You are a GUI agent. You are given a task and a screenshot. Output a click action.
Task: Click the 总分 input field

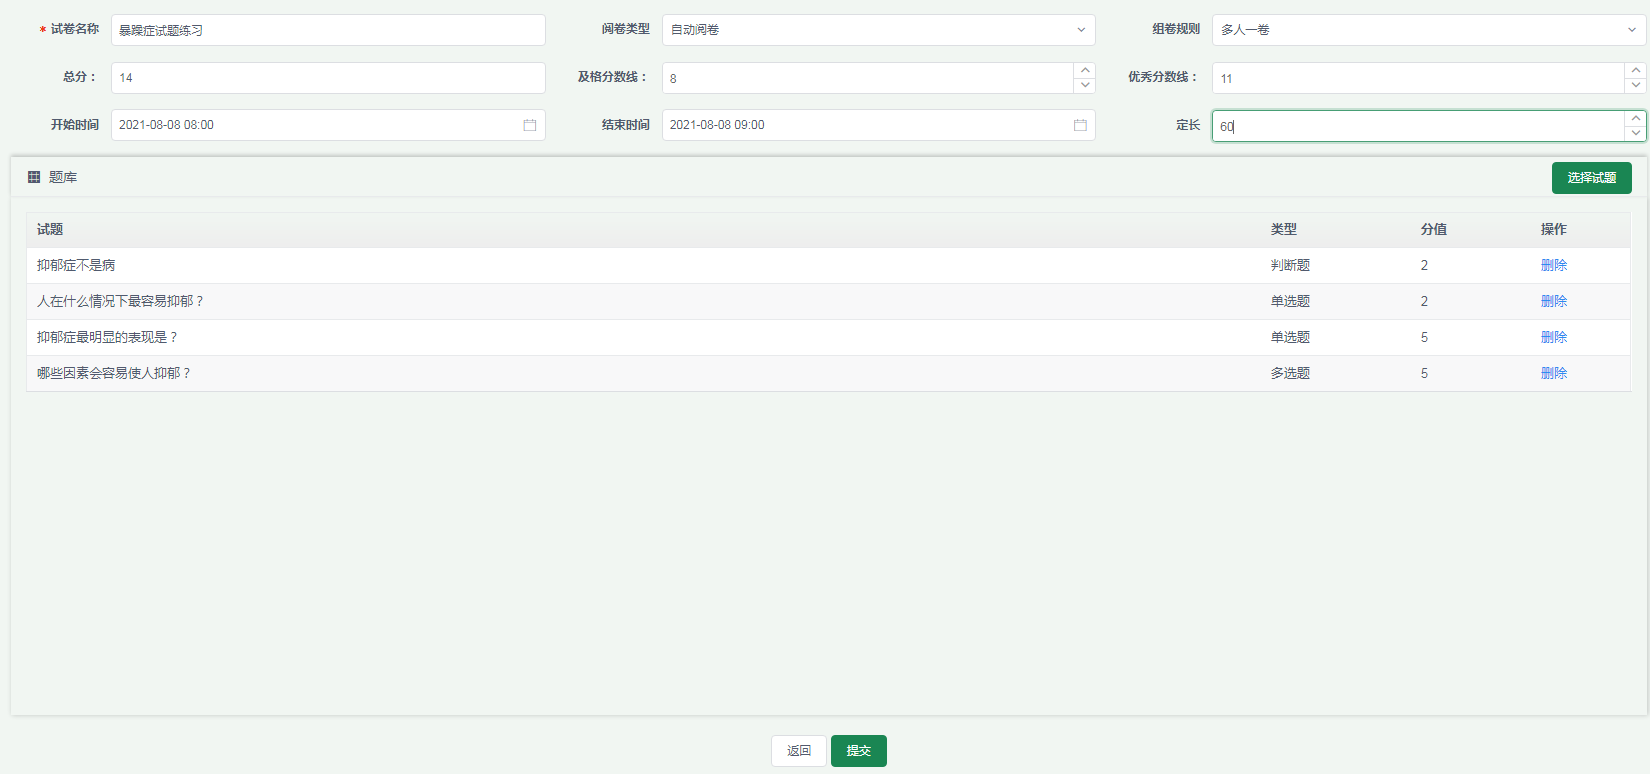pos(328,78)
